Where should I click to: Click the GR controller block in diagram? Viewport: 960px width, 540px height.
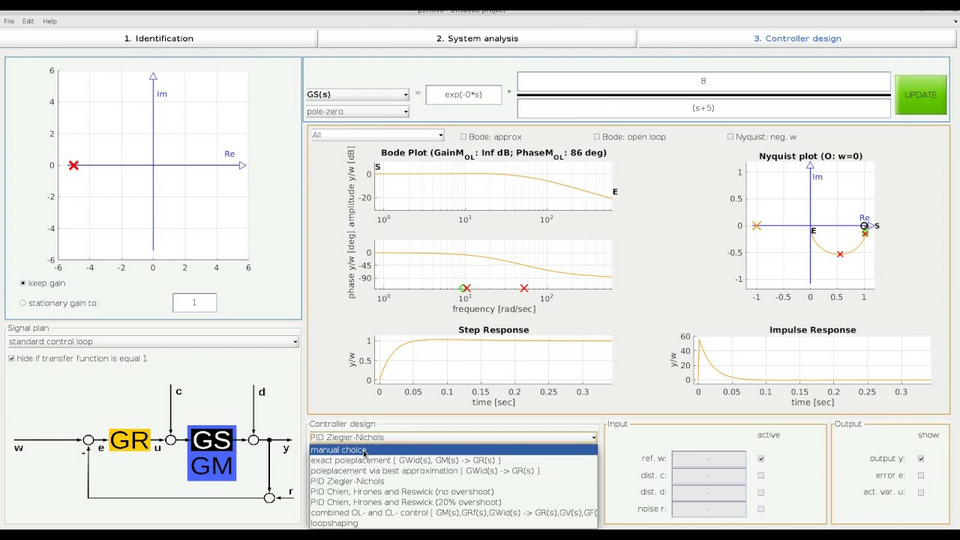click(x=129, y=440)
